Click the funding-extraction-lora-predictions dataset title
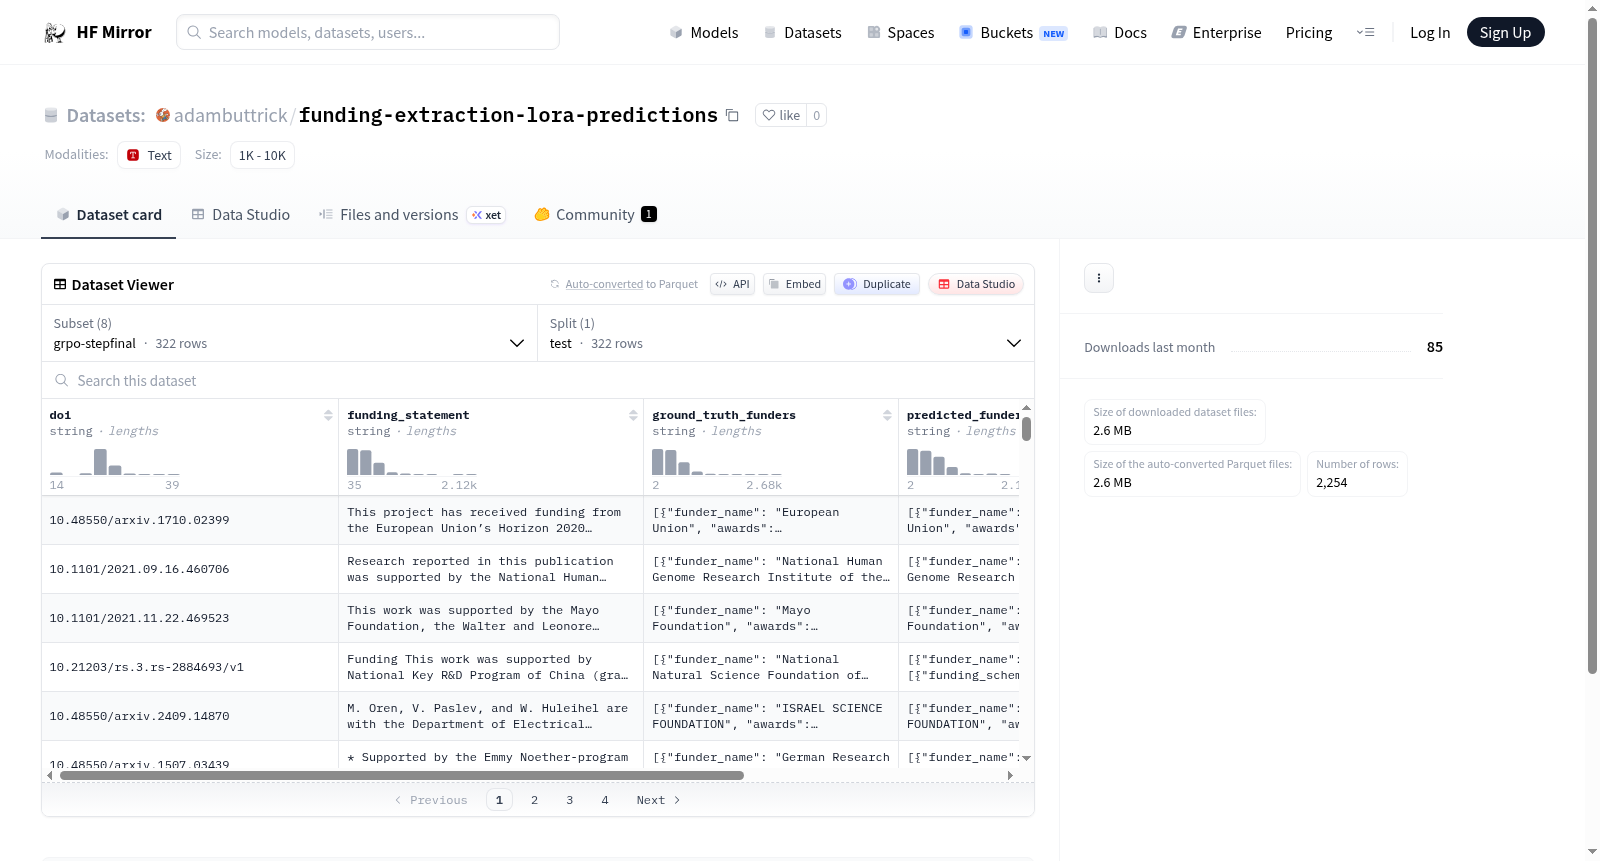This screenshot has height=861, width=1600. coord(508,115)
